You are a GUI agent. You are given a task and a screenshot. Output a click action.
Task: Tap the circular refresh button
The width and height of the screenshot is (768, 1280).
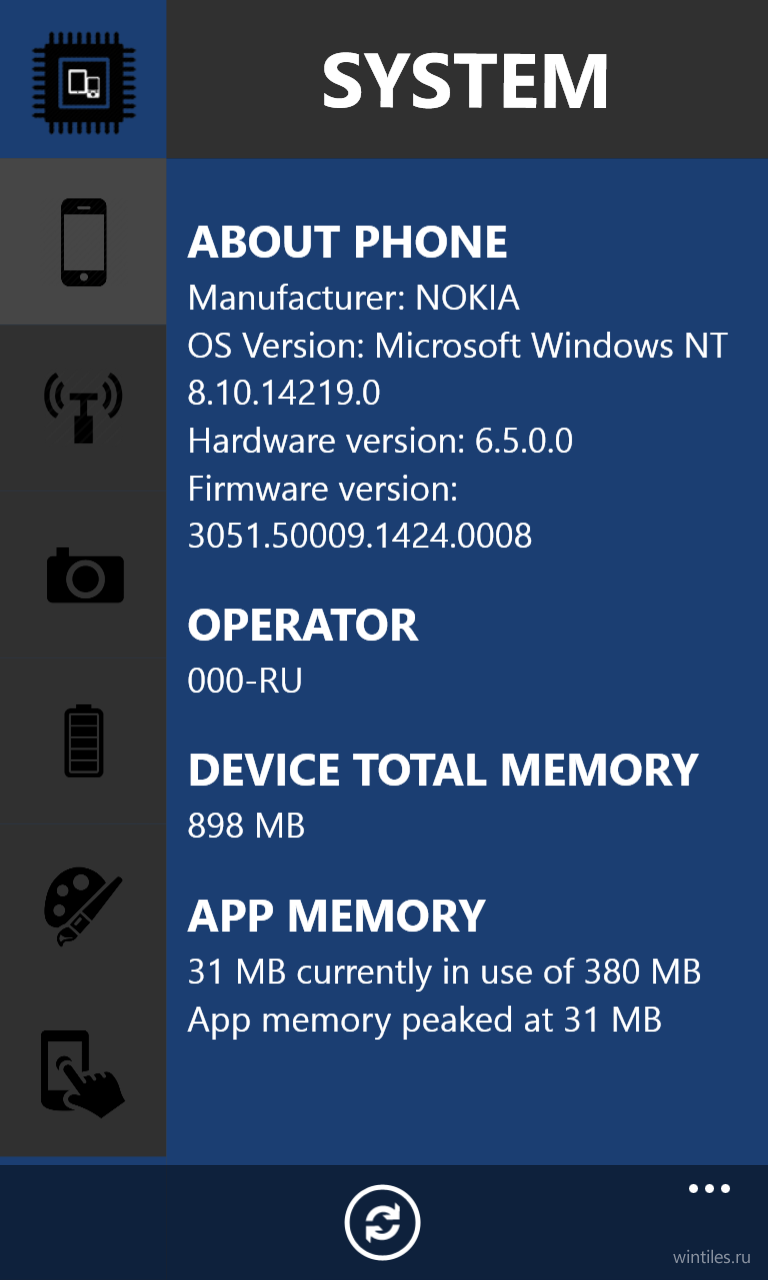383,1222
